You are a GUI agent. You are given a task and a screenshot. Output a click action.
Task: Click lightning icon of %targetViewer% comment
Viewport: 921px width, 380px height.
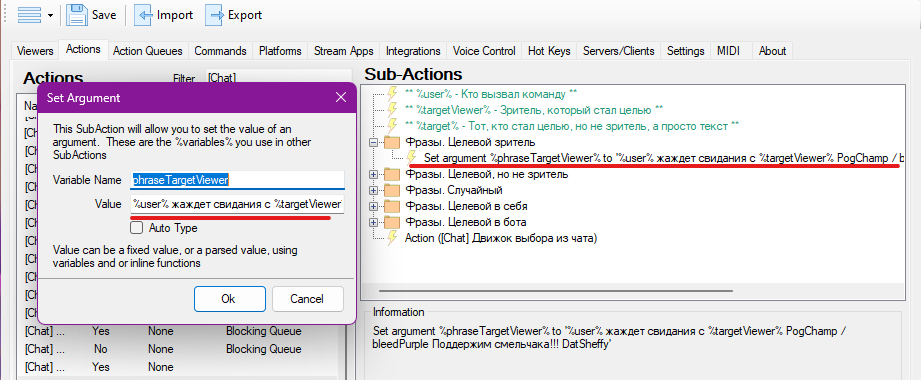[x=392, y=110]
